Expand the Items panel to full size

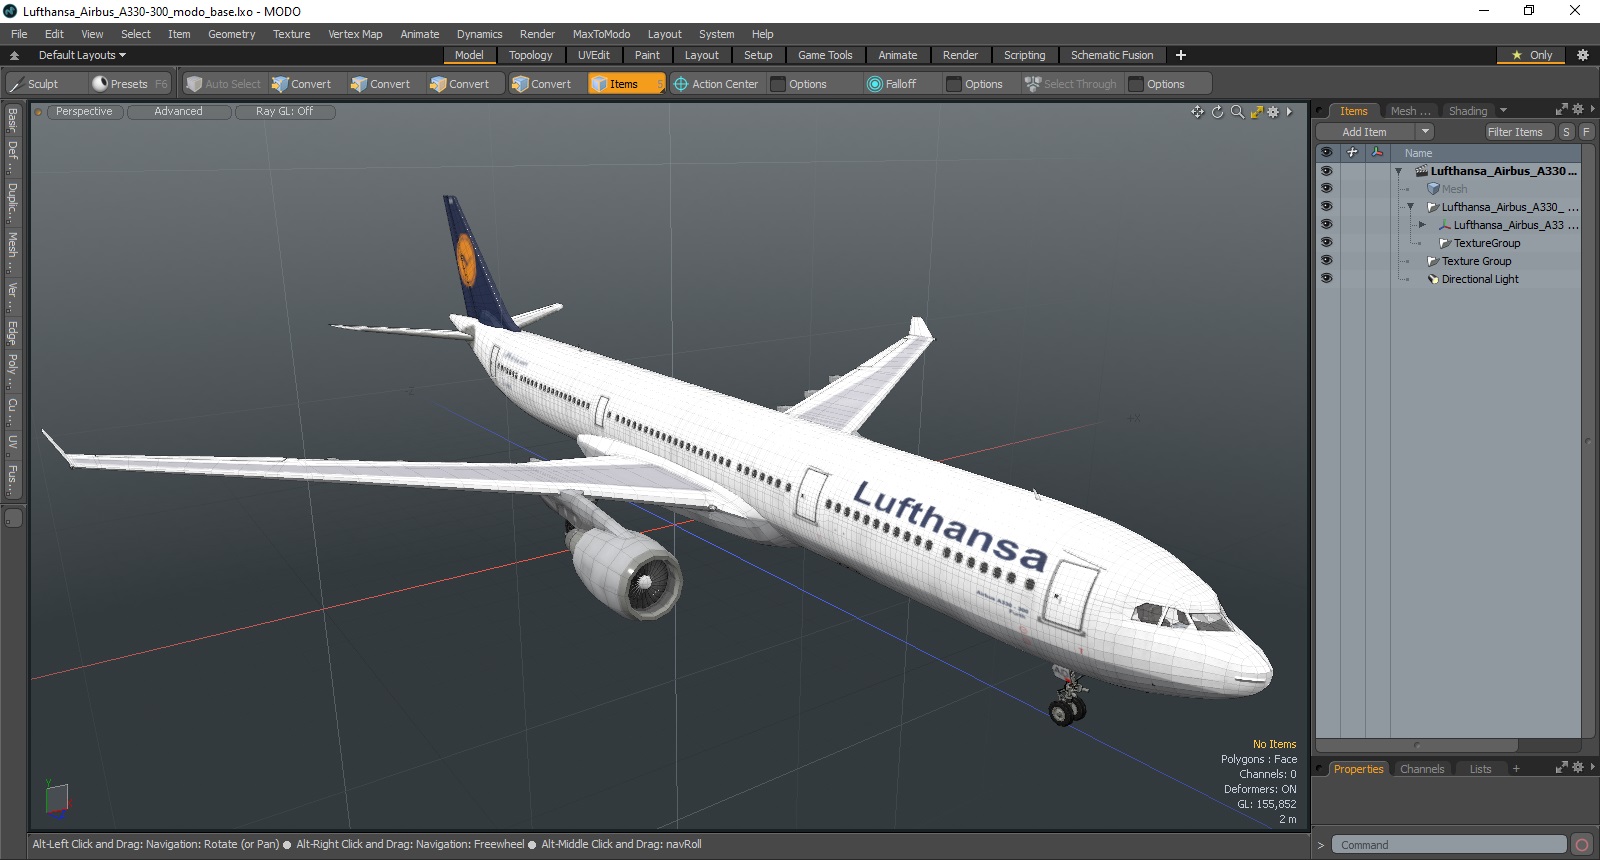pyautogui.click(x=1562, y=110)
